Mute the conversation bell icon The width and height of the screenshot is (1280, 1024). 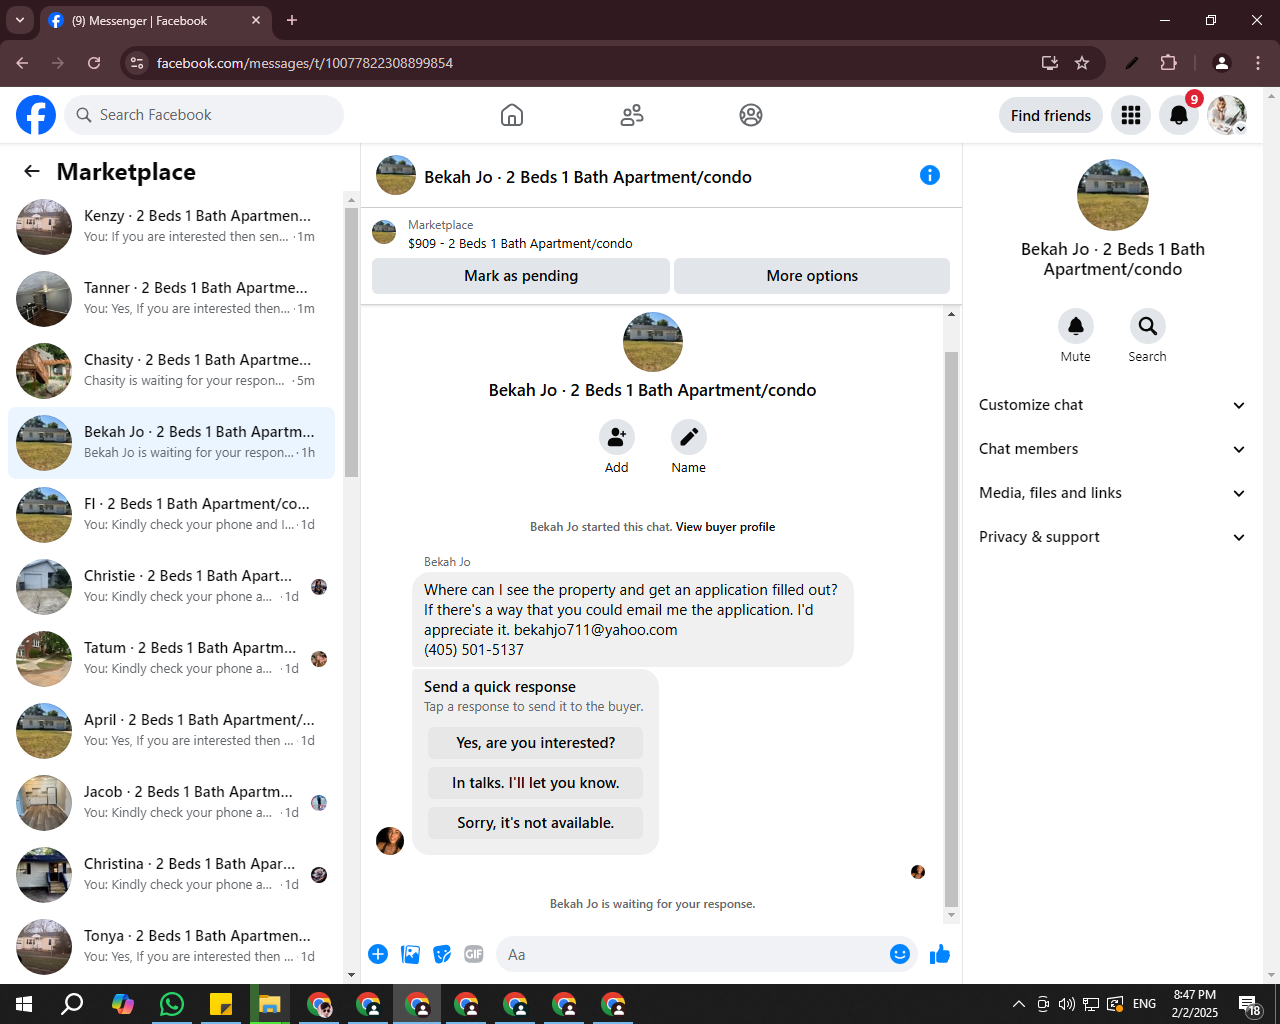pos(1076,326)
